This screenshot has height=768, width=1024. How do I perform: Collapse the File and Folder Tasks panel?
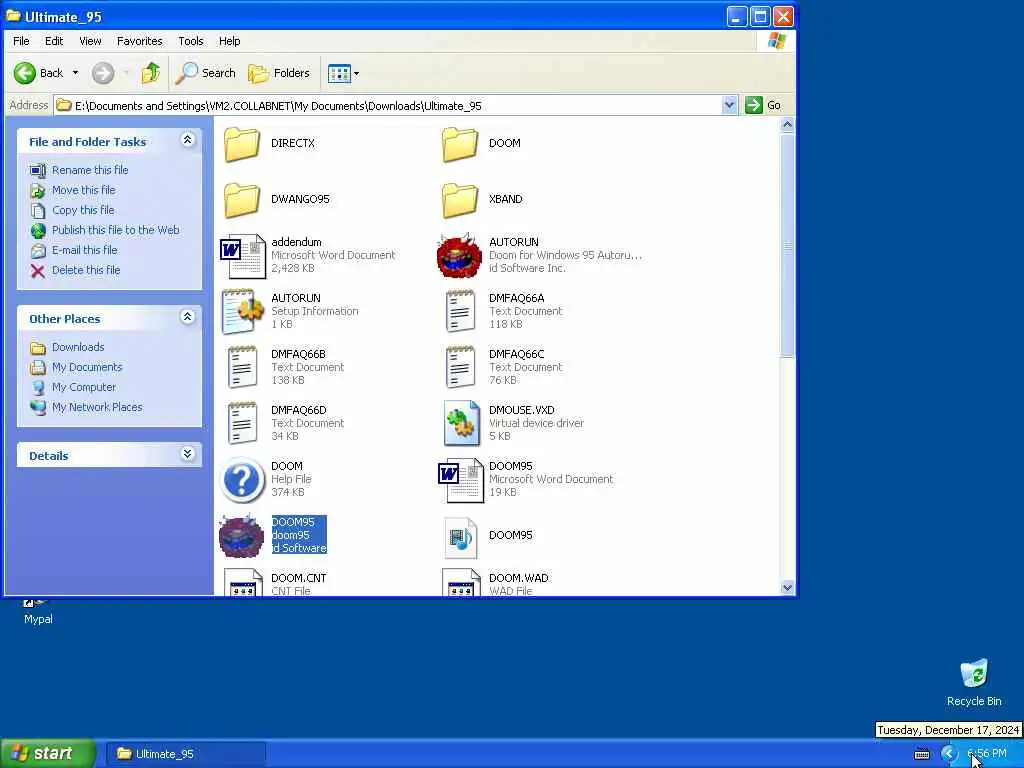[x=187, y=140]
